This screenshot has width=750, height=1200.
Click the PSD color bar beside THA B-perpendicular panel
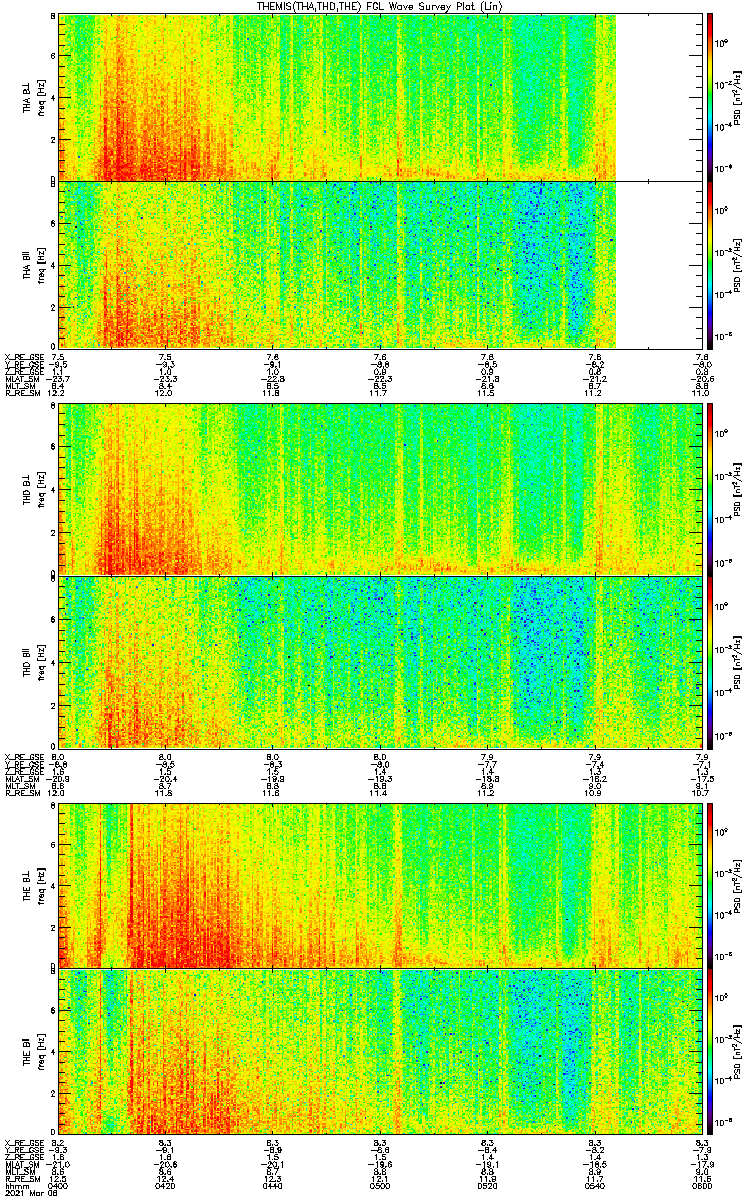(709, 97)
